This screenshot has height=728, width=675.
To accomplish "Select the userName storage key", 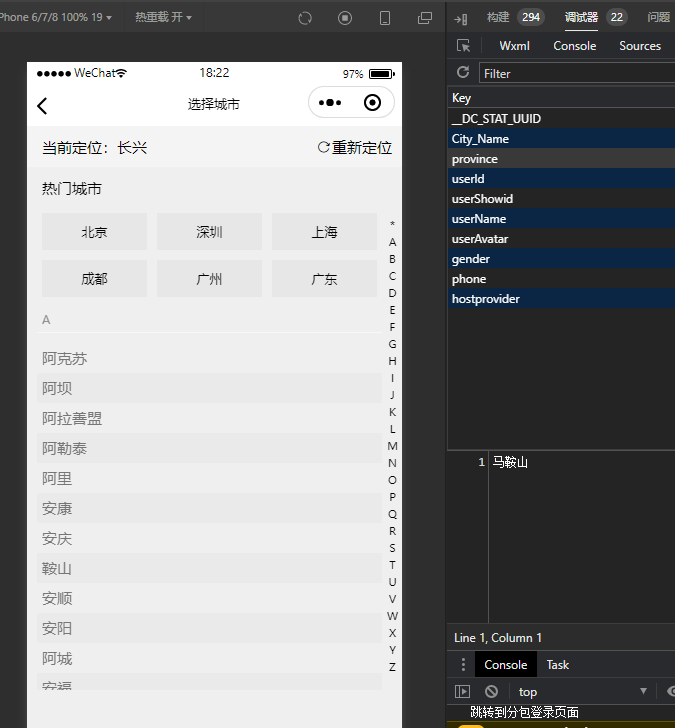I will 561,218.
